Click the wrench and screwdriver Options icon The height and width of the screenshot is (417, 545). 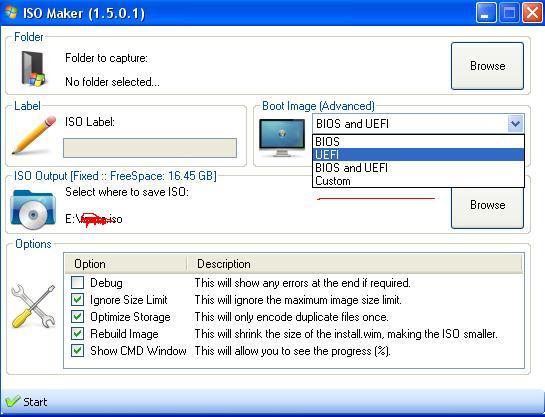pyautogui.click(x=33, y=306)
